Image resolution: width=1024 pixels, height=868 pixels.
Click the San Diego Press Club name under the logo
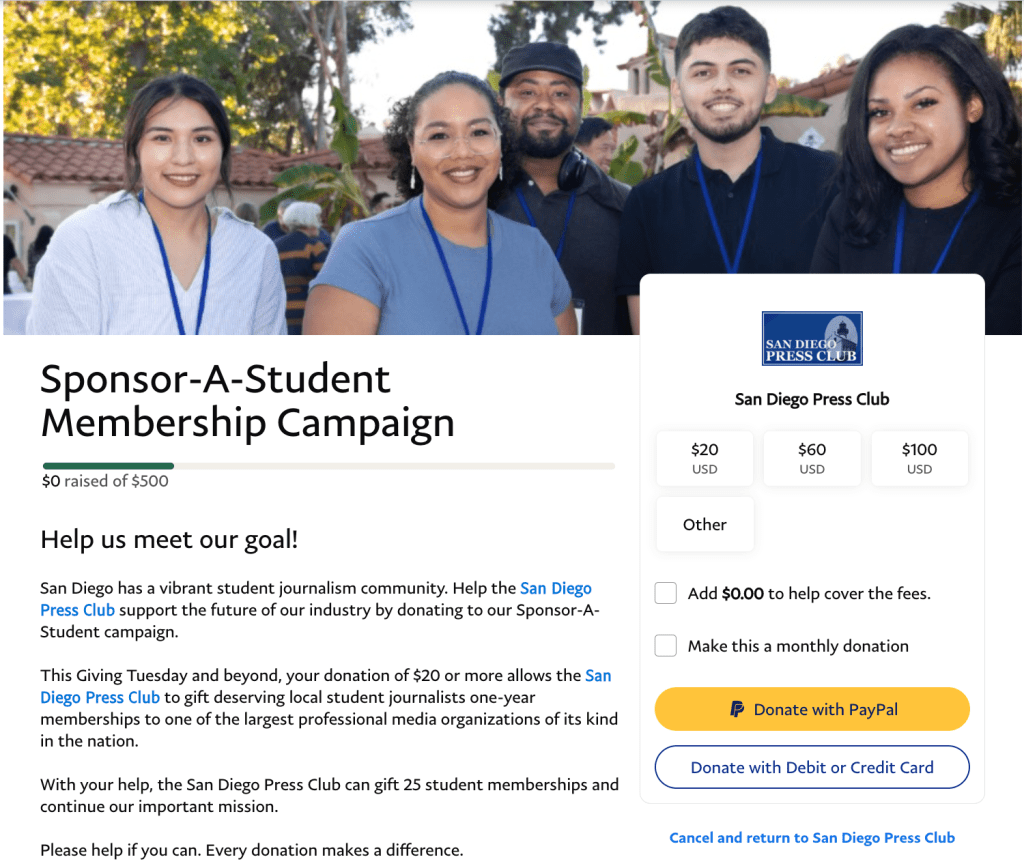[x=811, y=399]
